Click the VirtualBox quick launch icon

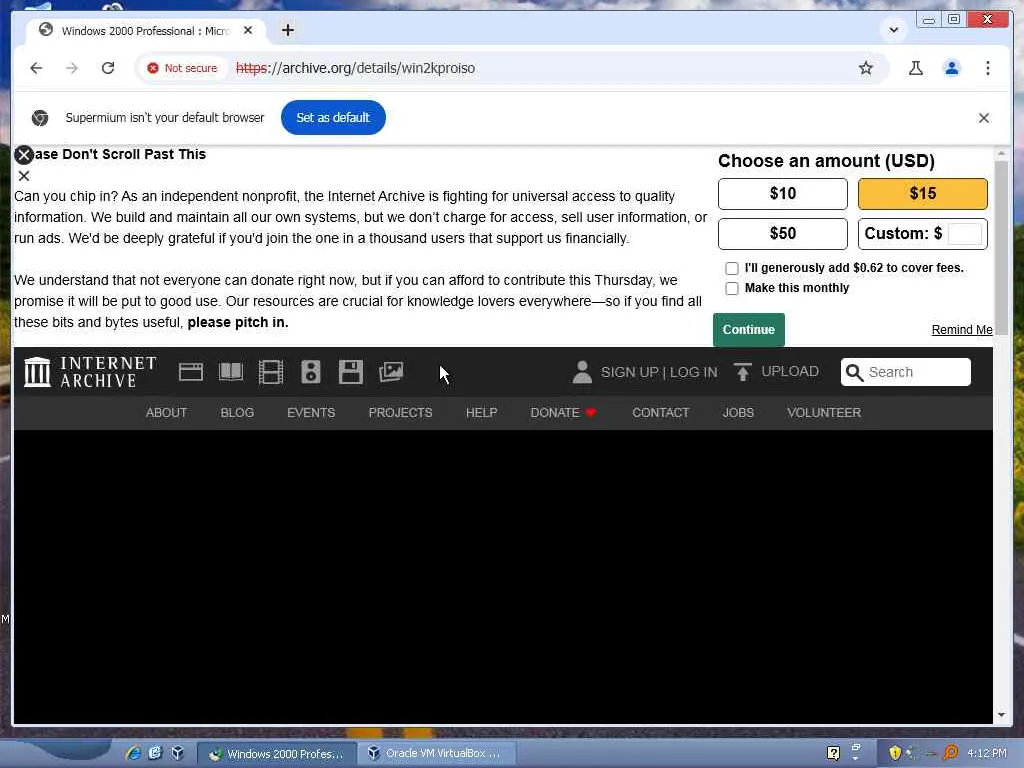(x=177, y=753)
